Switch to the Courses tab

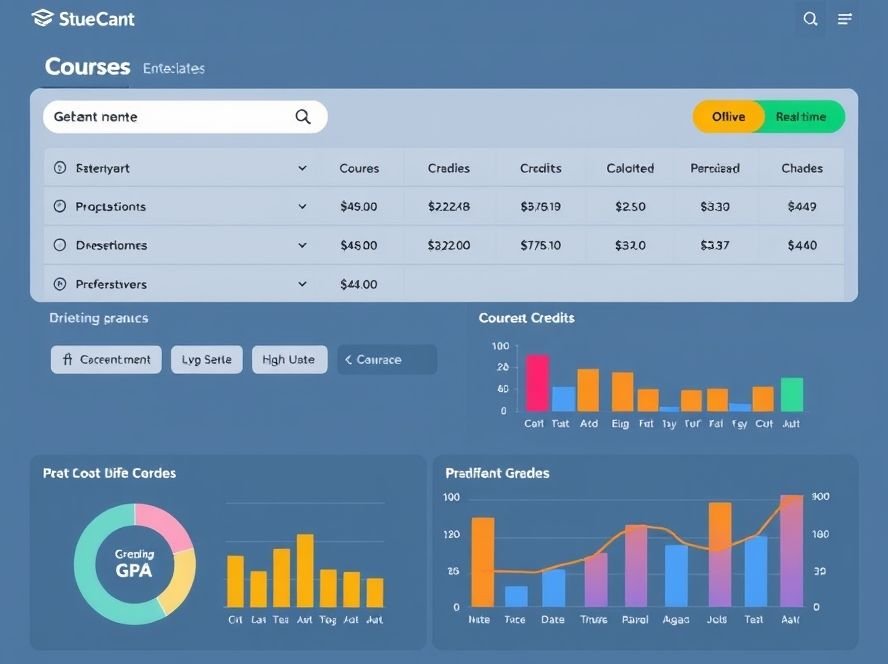87,67
